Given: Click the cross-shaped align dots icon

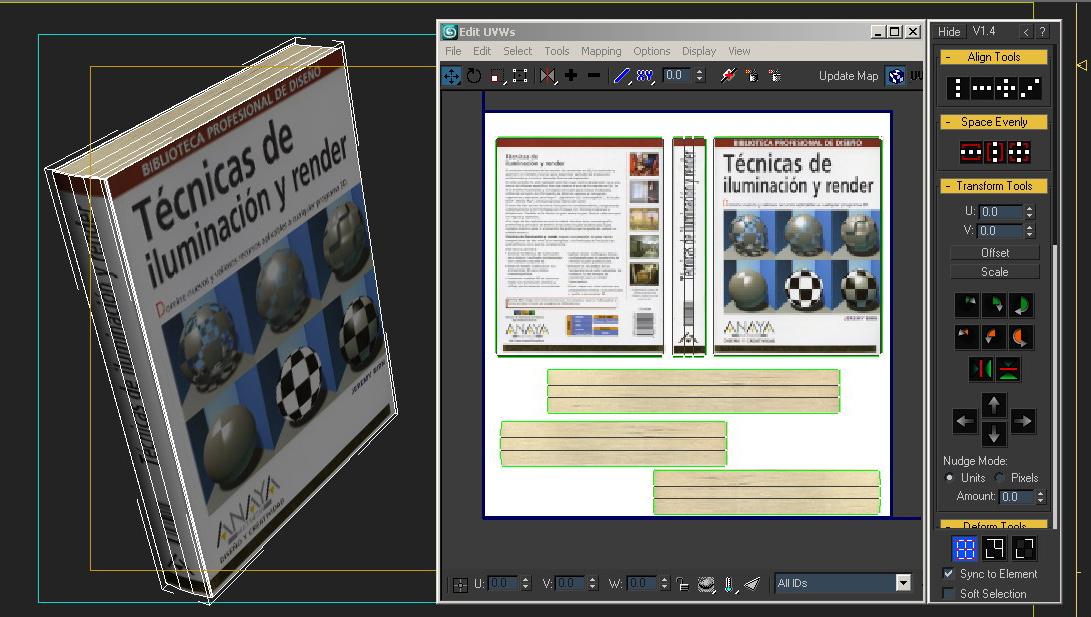Looking at the screenshot, I should [x=1005, y=88].
